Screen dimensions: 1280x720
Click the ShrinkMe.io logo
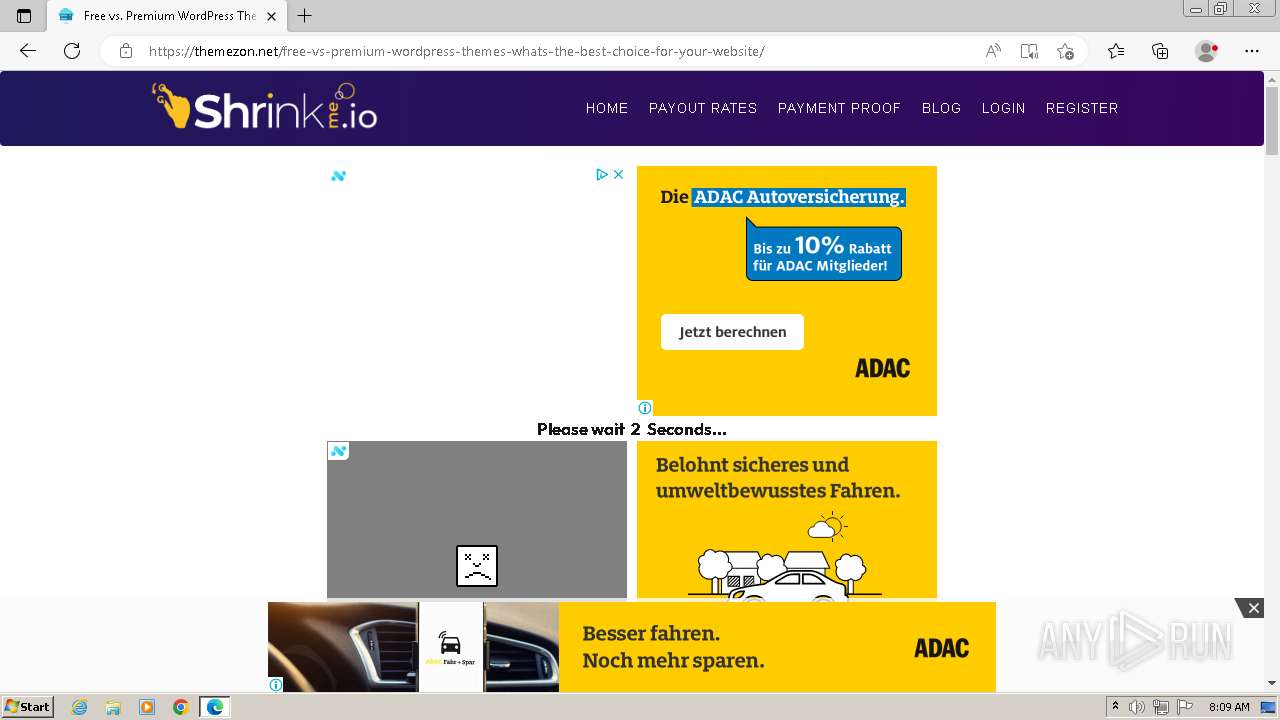tap(265, 106)
